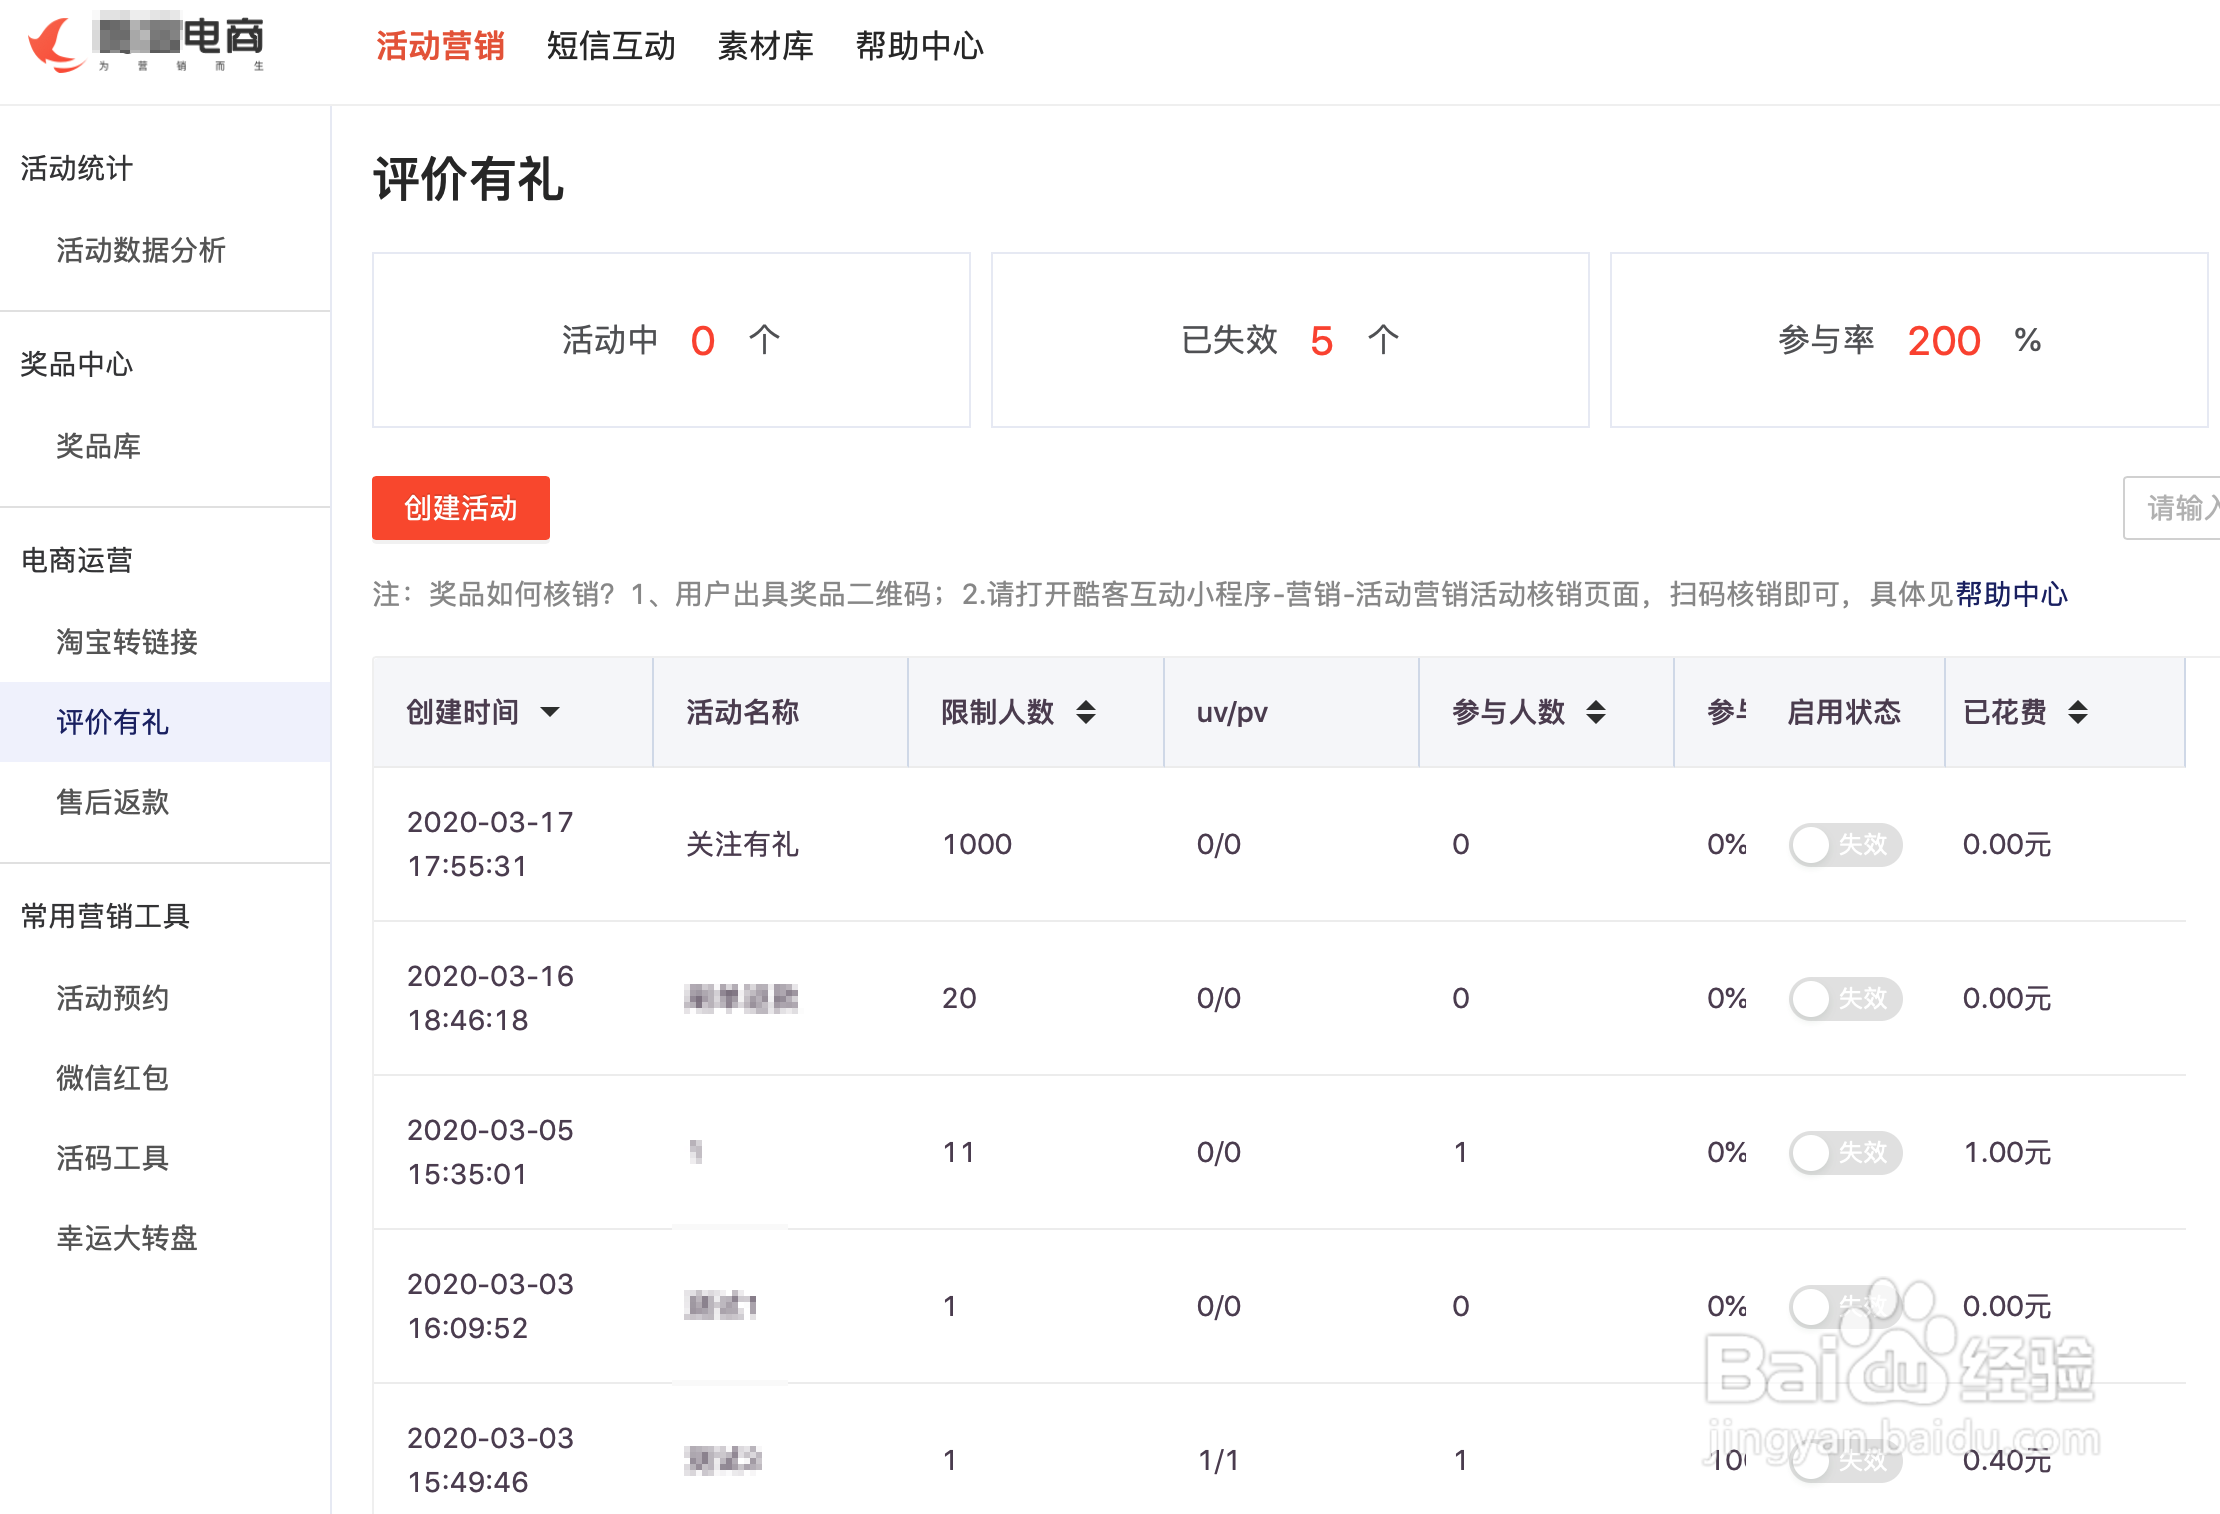The image size is (2220, 1514).
Task: Sort the table by 限制人数
Action: tap(1085, 712)
